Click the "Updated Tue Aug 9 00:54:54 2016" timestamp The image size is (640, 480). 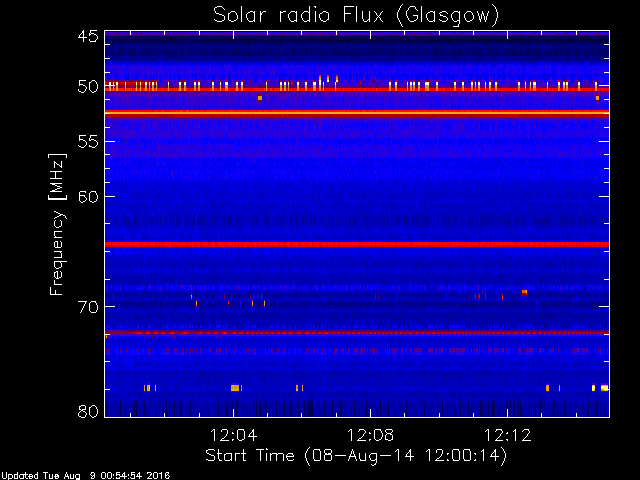point(85,476)
